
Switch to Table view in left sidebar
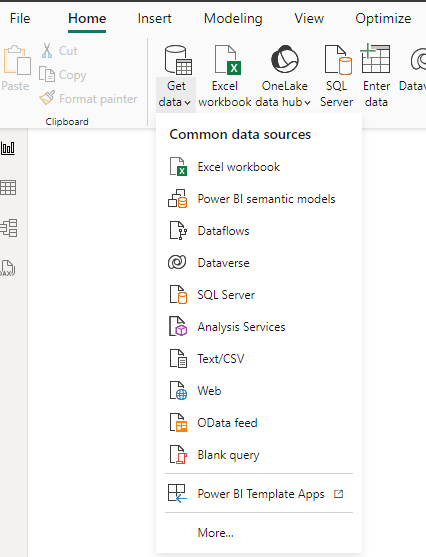(8, 188)
